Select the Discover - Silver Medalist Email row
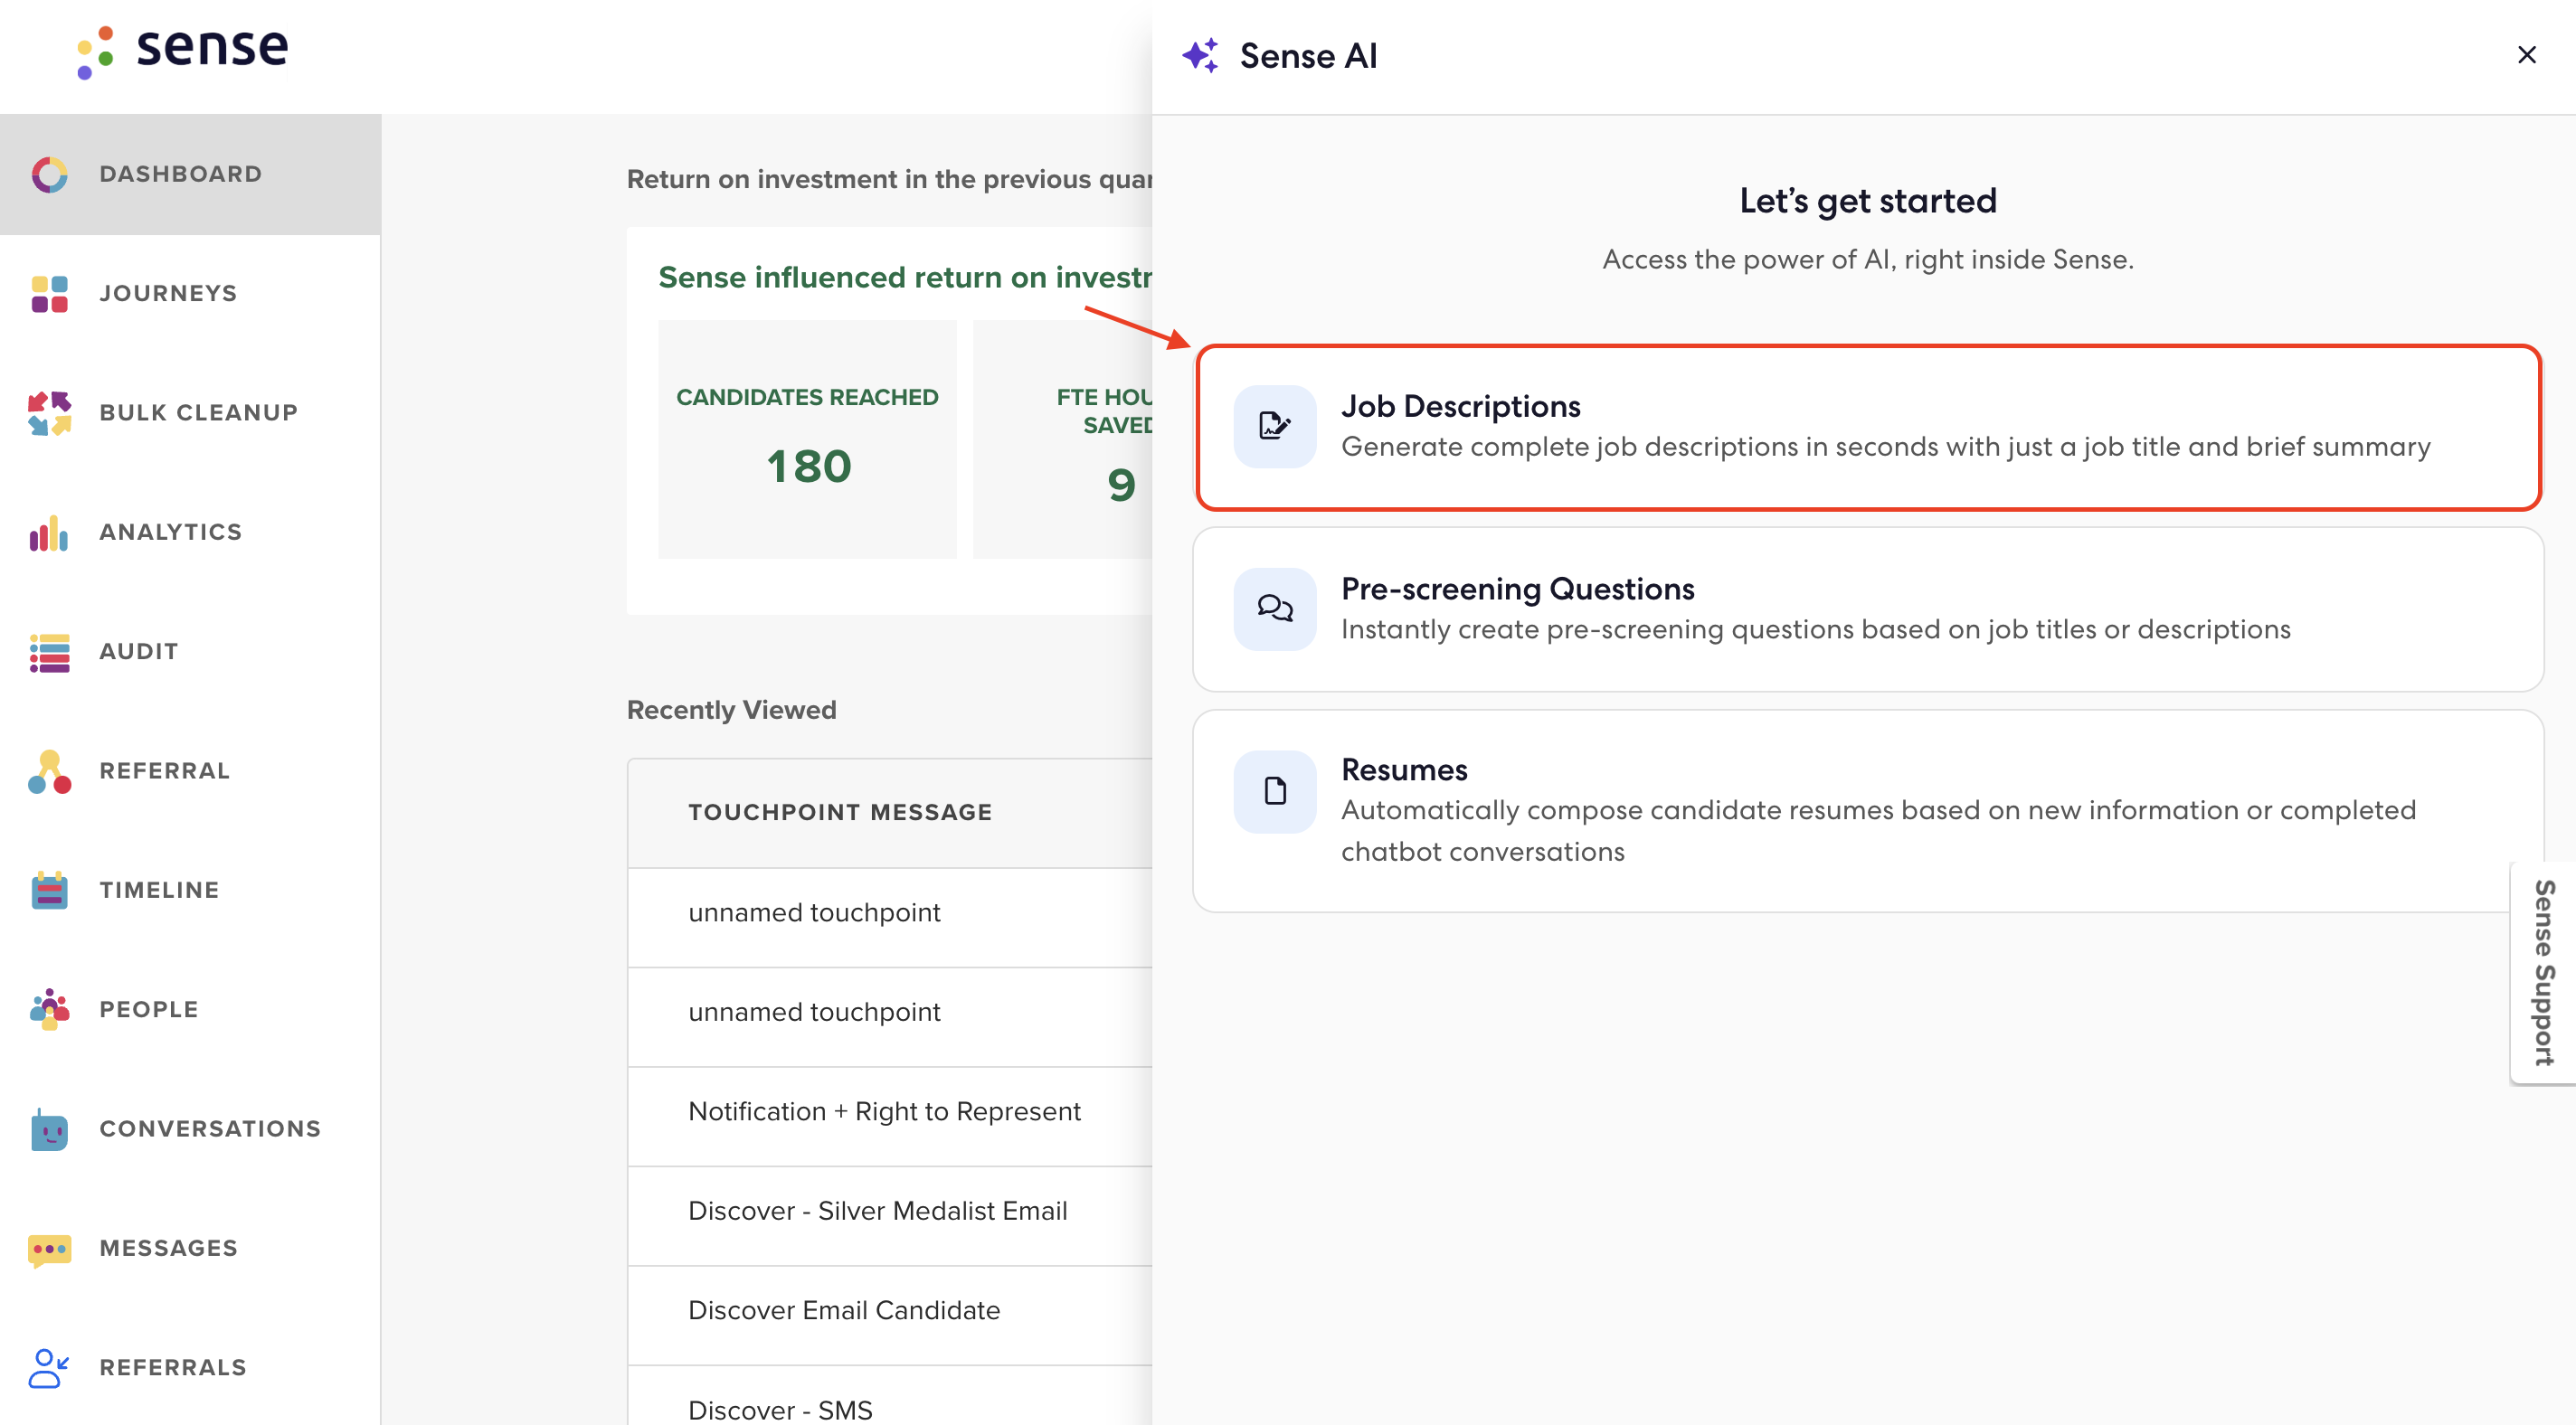This screenshot has width=2576, height=1425. click(x=878, y=1210)
